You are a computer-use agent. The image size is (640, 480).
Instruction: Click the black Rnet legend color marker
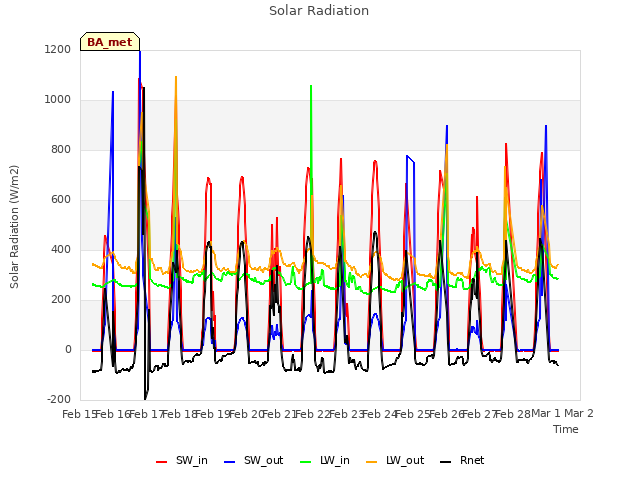click(446, 462)
